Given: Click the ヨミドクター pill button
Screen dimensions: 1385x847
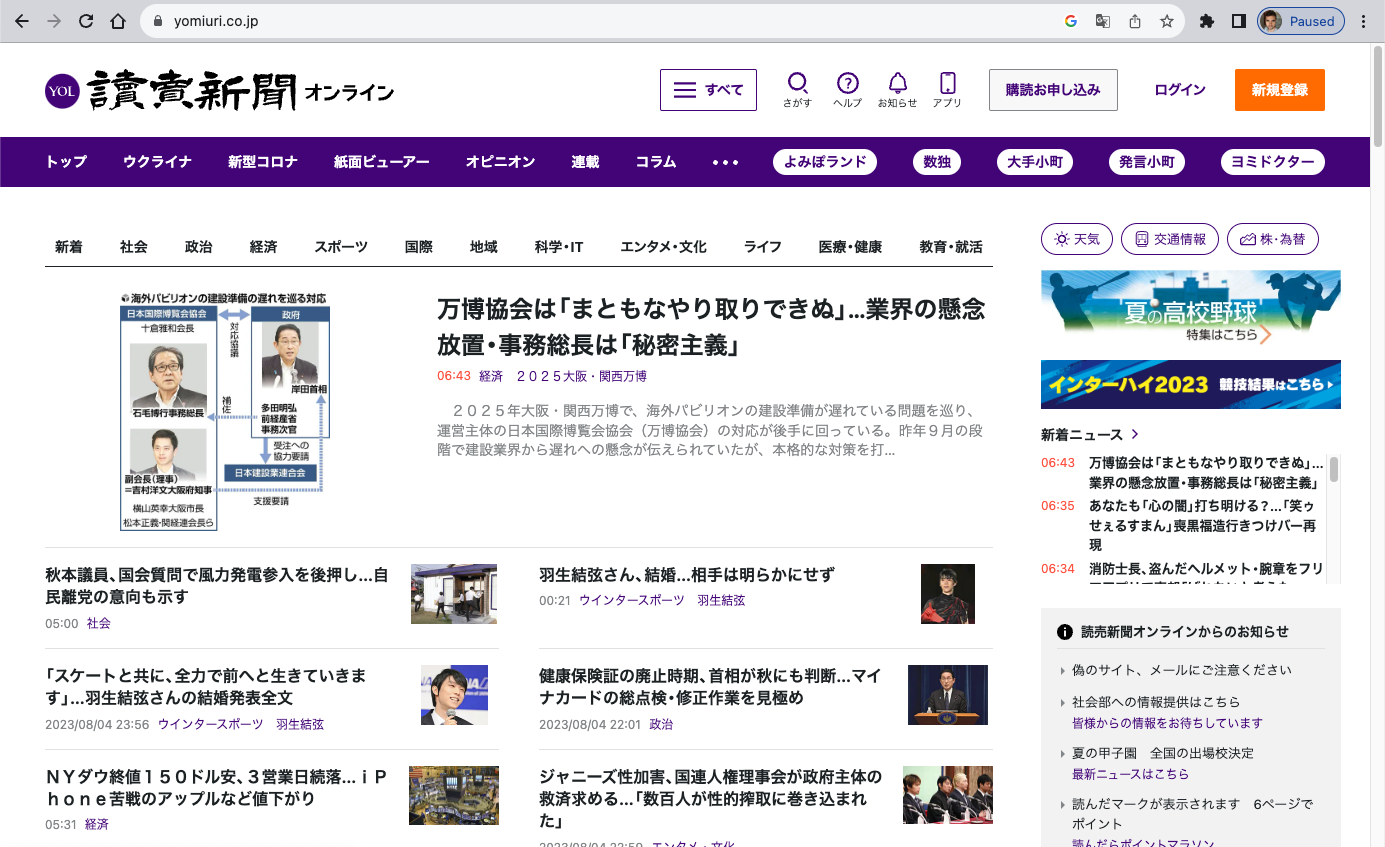Looking at the screenshot, I should coord(1273,162).
